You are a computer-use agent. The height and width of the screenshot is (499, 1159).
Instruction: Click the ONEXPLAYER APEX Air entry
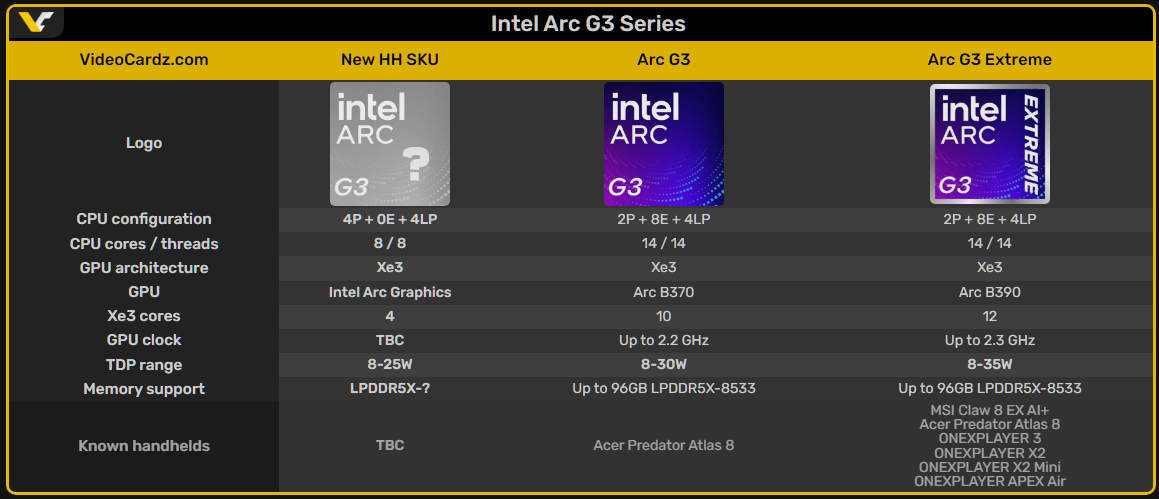(990, 482)
